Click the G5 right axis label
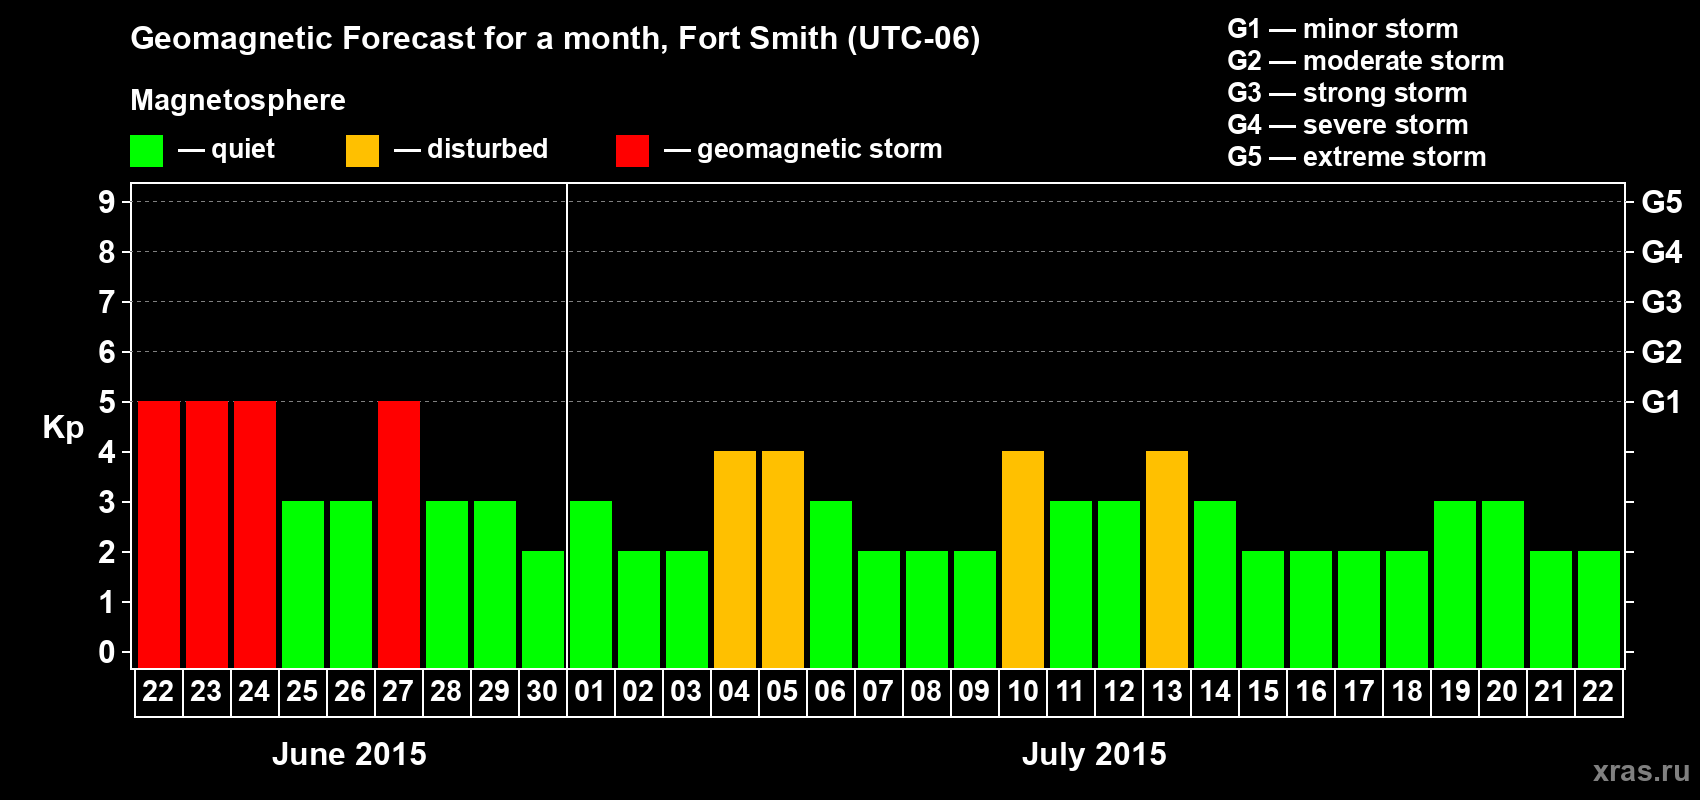Screen dimensions: 1700x800 (x=1662, y=202)
